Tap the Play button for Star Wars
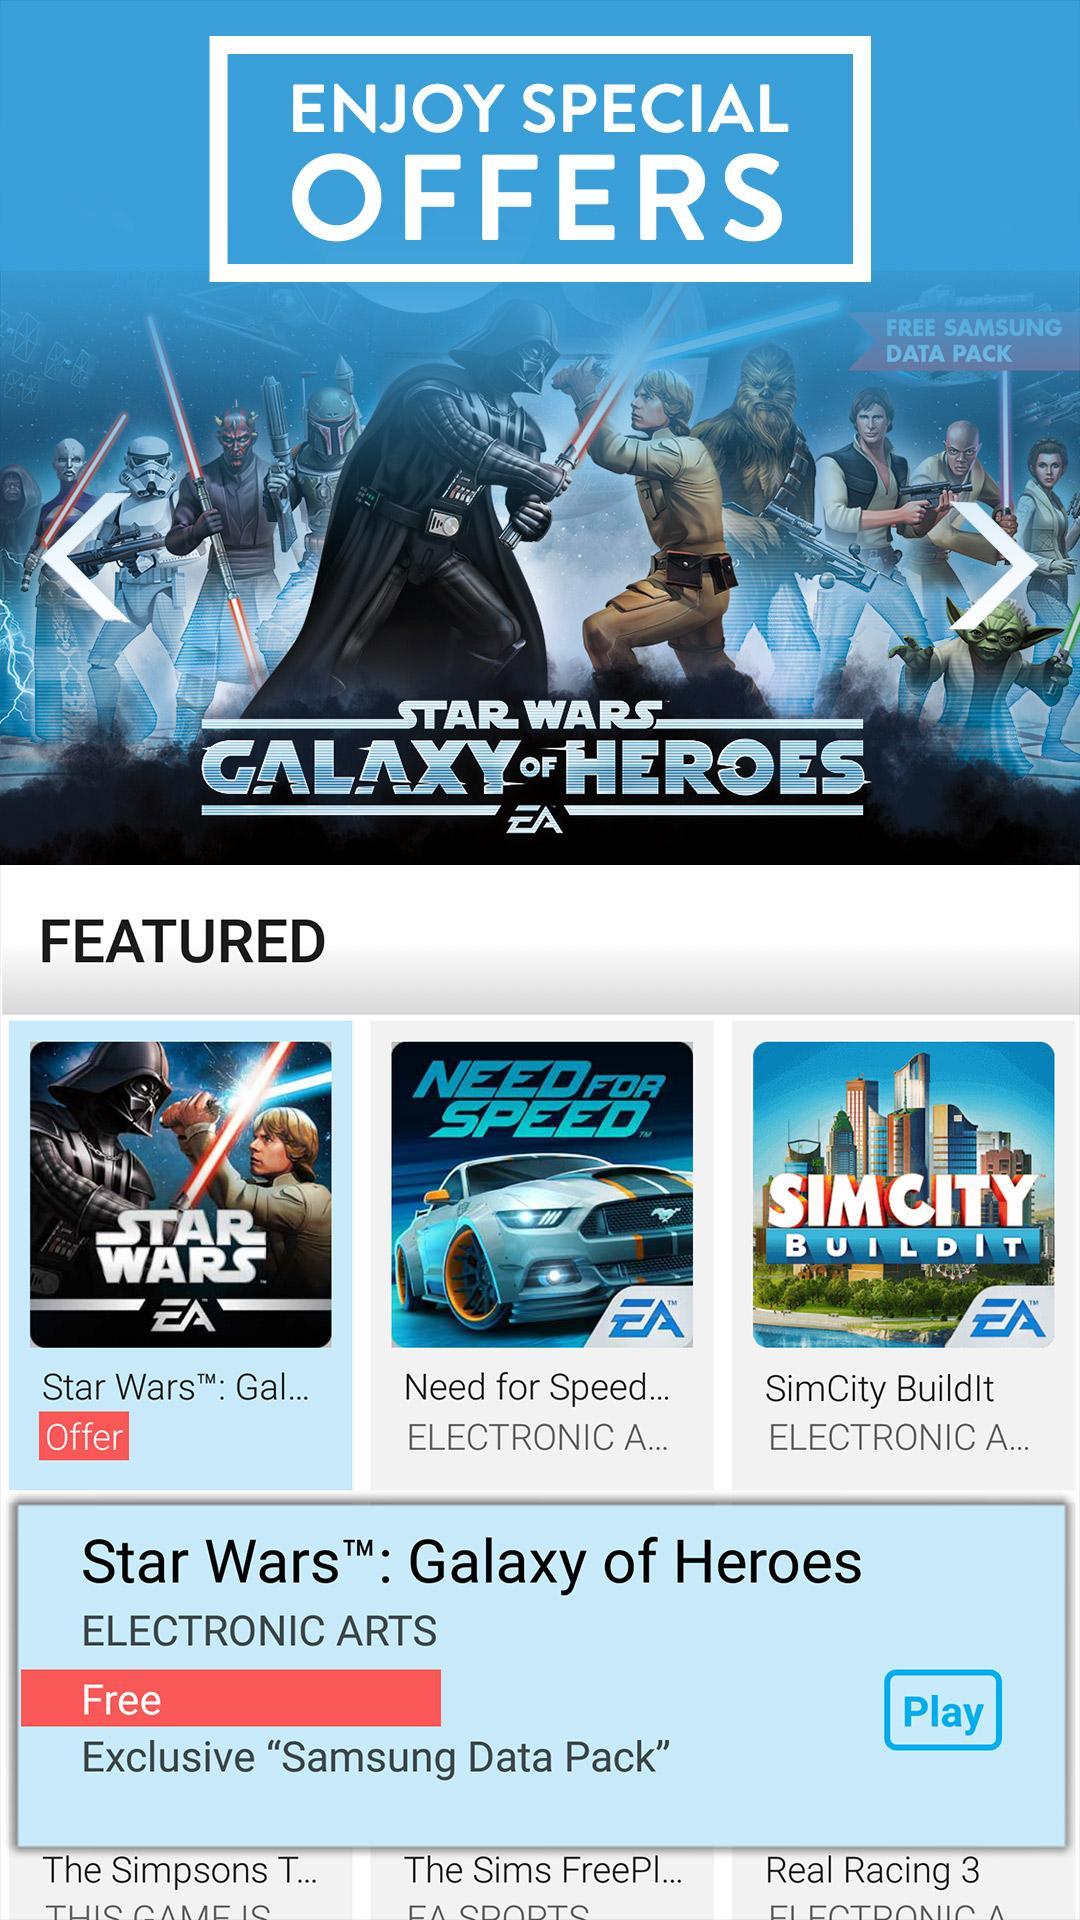1080x1920 pixels. pyautogui.click(x=942, y=1710)
